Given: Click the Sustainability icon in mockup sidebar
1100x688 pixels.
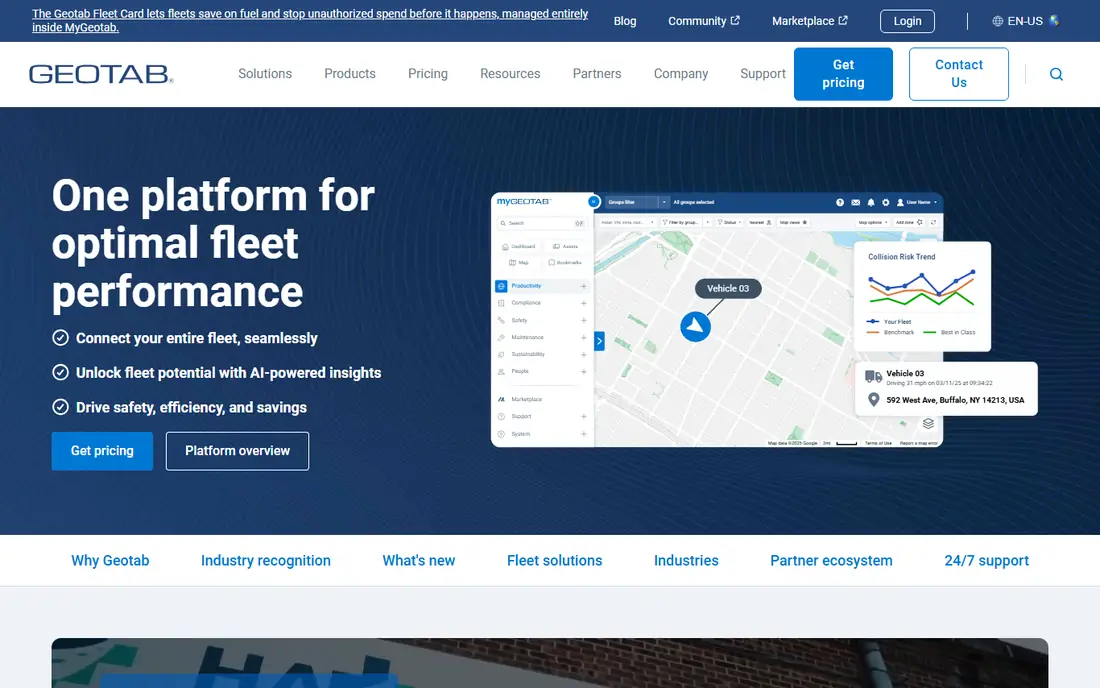Looking at the screenshot, I should point(501,354).
